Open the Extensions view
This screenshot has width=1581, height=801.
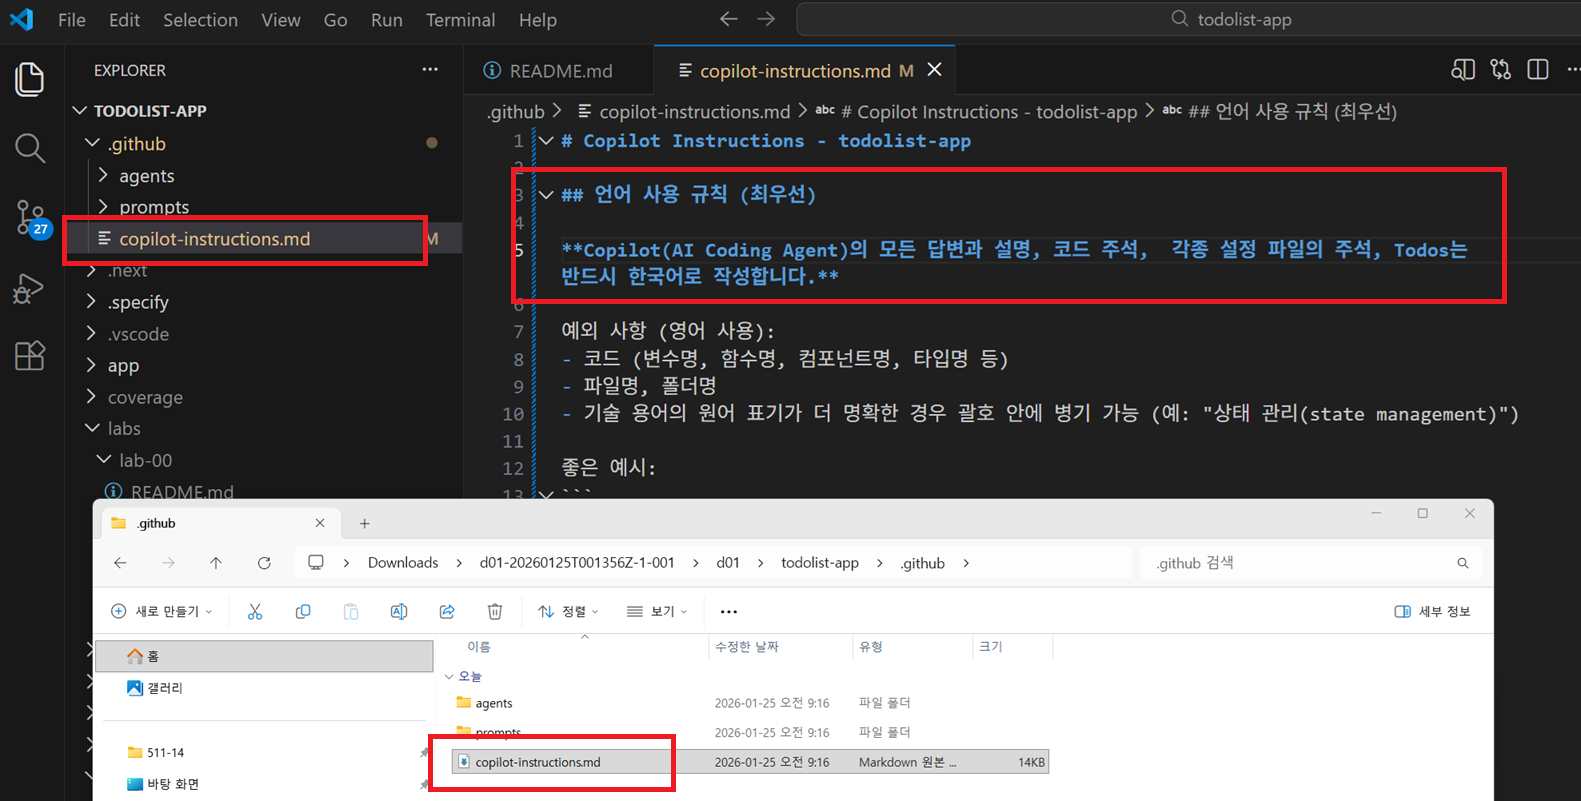click(x=29, y=355)
